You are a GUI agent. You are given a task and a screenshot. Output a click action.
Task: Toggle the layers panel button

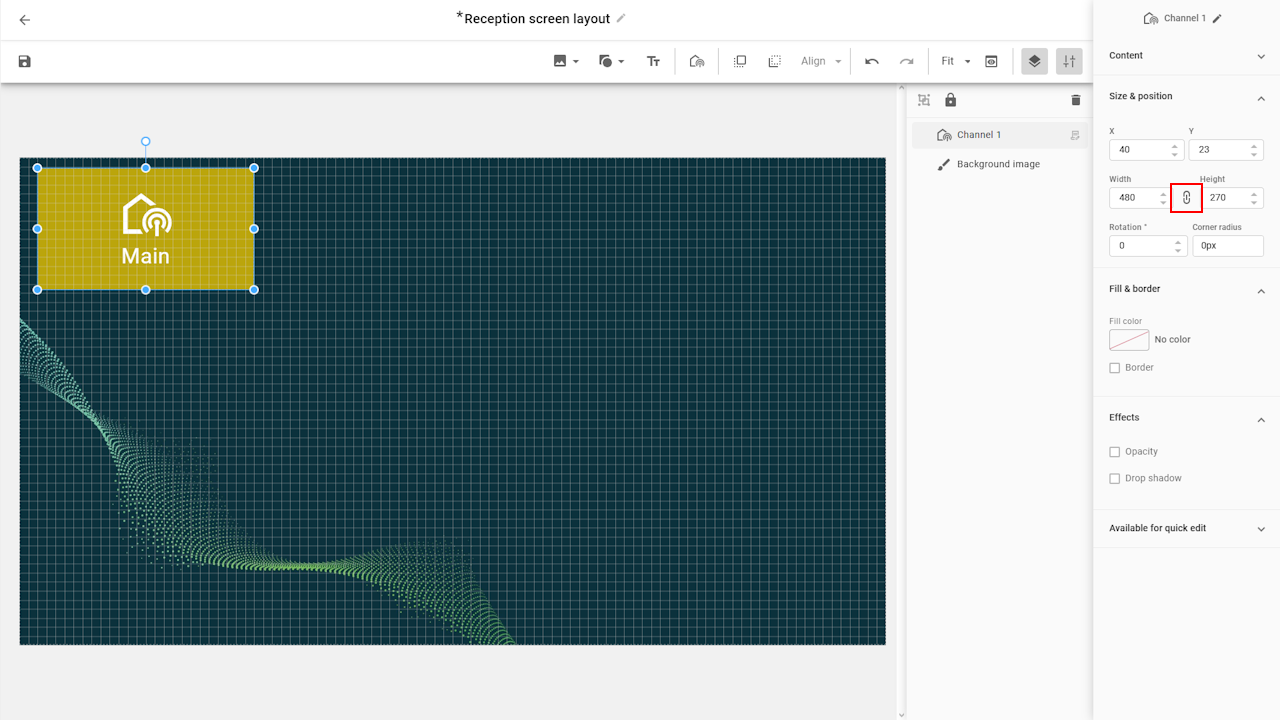1034,62
